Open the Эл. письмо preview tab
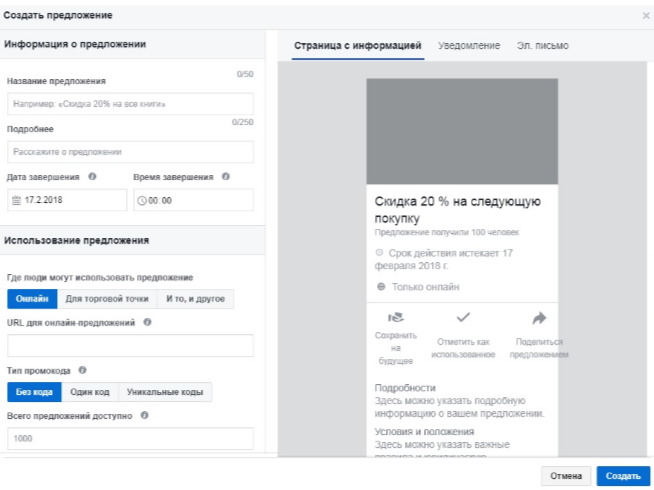 [542, 46]
